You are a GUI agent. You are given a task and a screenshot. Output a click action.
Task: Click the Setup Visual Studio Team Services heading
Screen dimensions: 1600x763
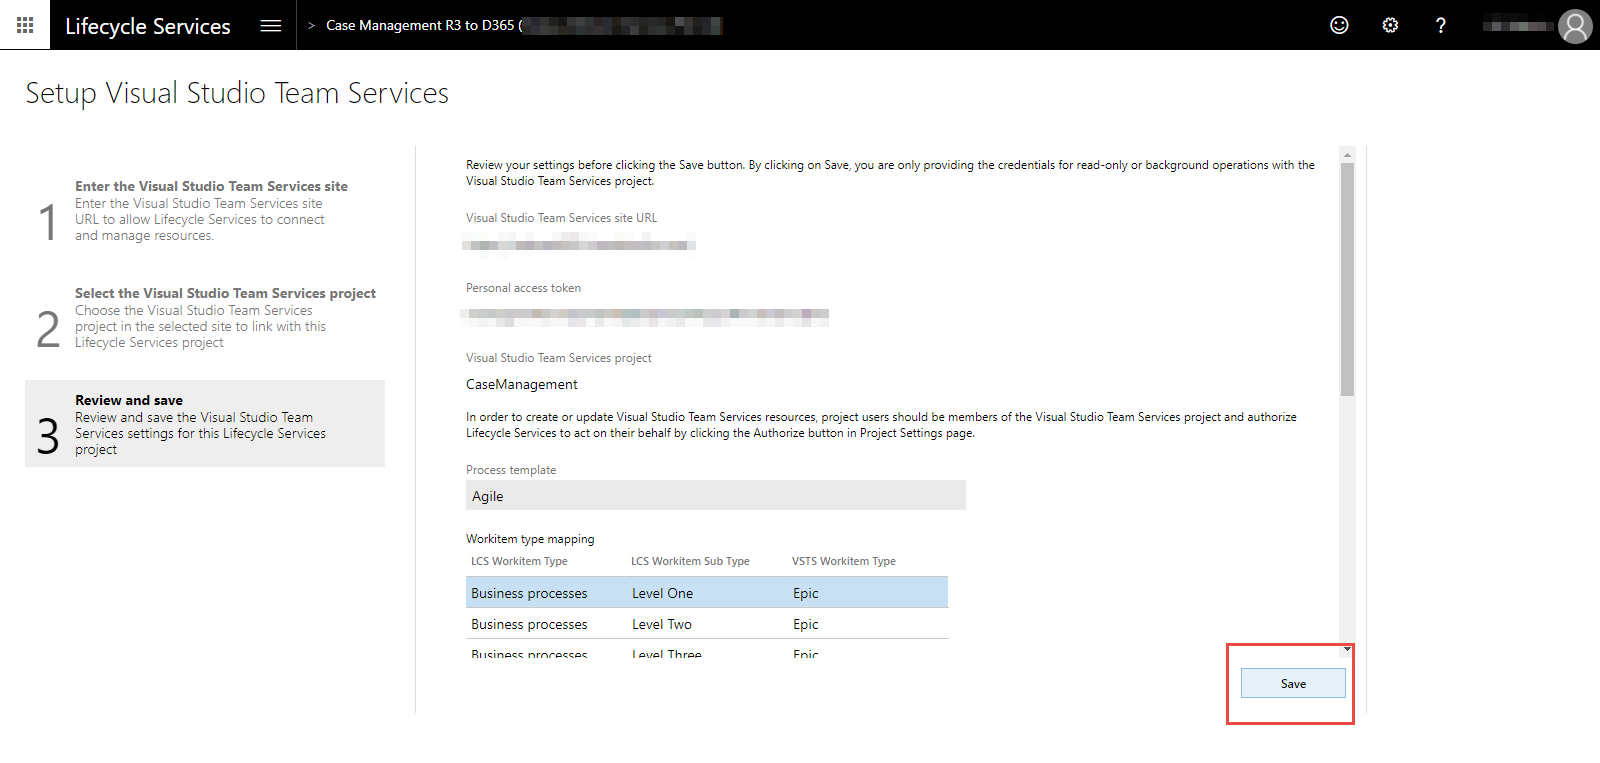pos(237,93)
